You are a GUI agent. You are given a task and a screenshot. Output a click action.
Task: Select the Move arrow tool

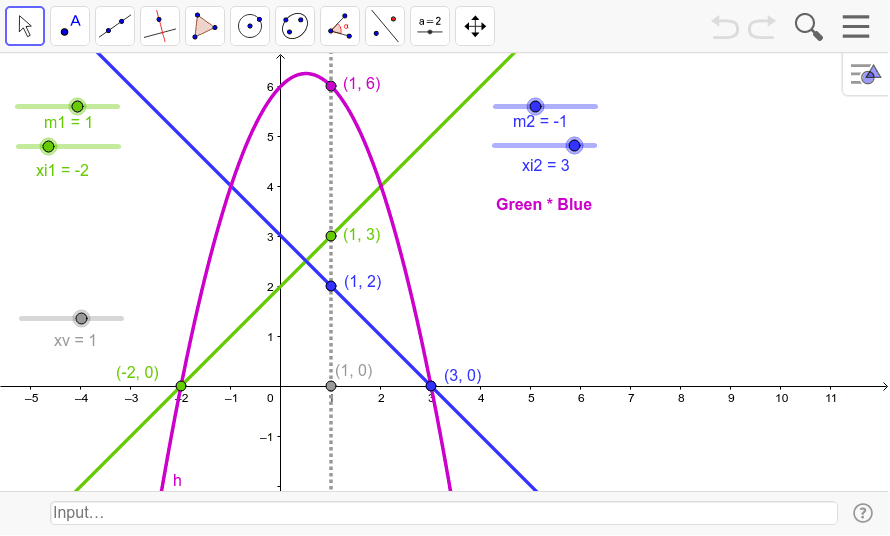coord(25,26)
